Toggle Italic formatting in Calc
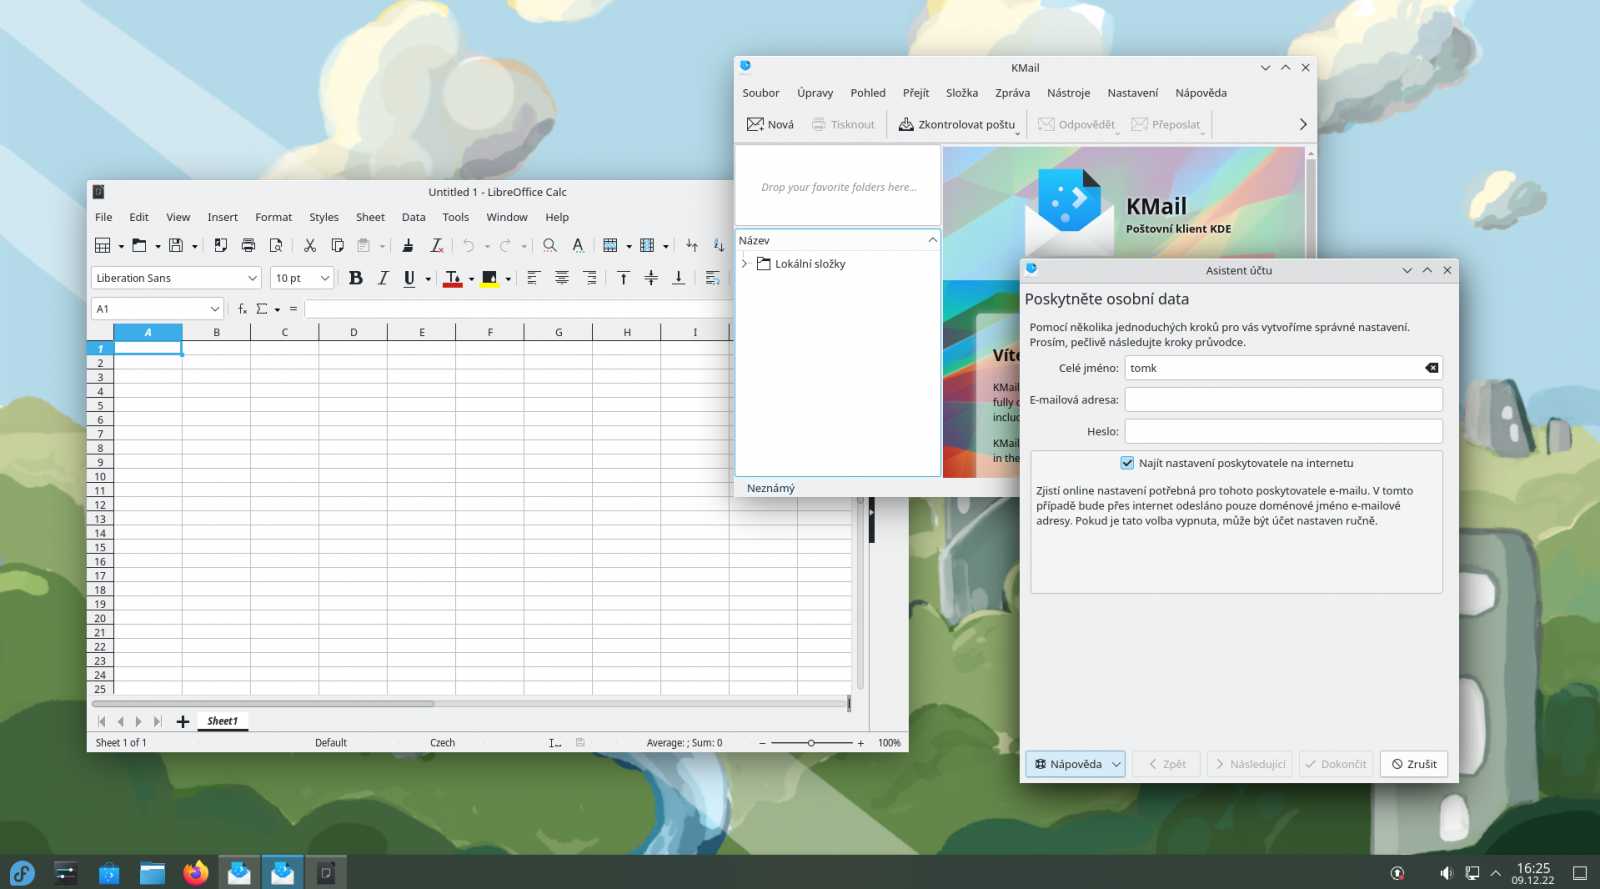1600x889 pixels. point(383,278)
